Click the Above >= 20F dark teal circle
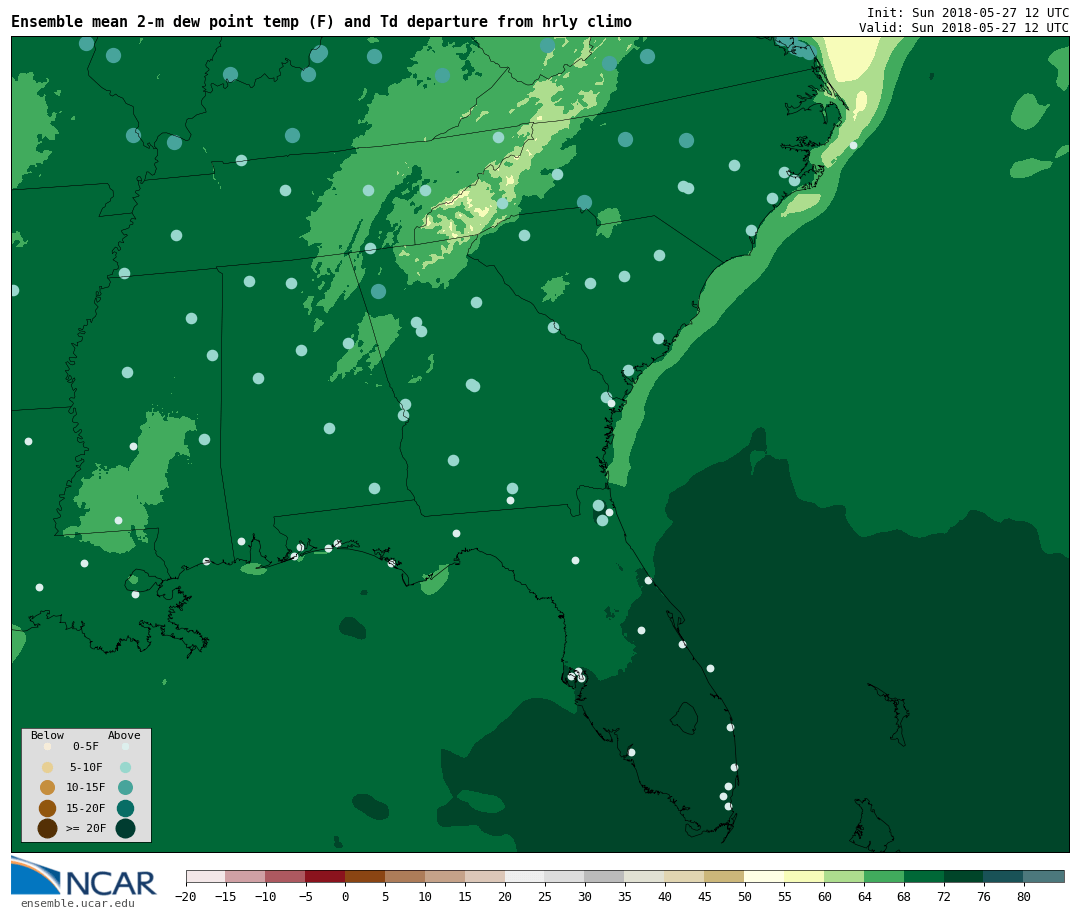The height and width of the screenshot is (915, 1080). point(125,828)
